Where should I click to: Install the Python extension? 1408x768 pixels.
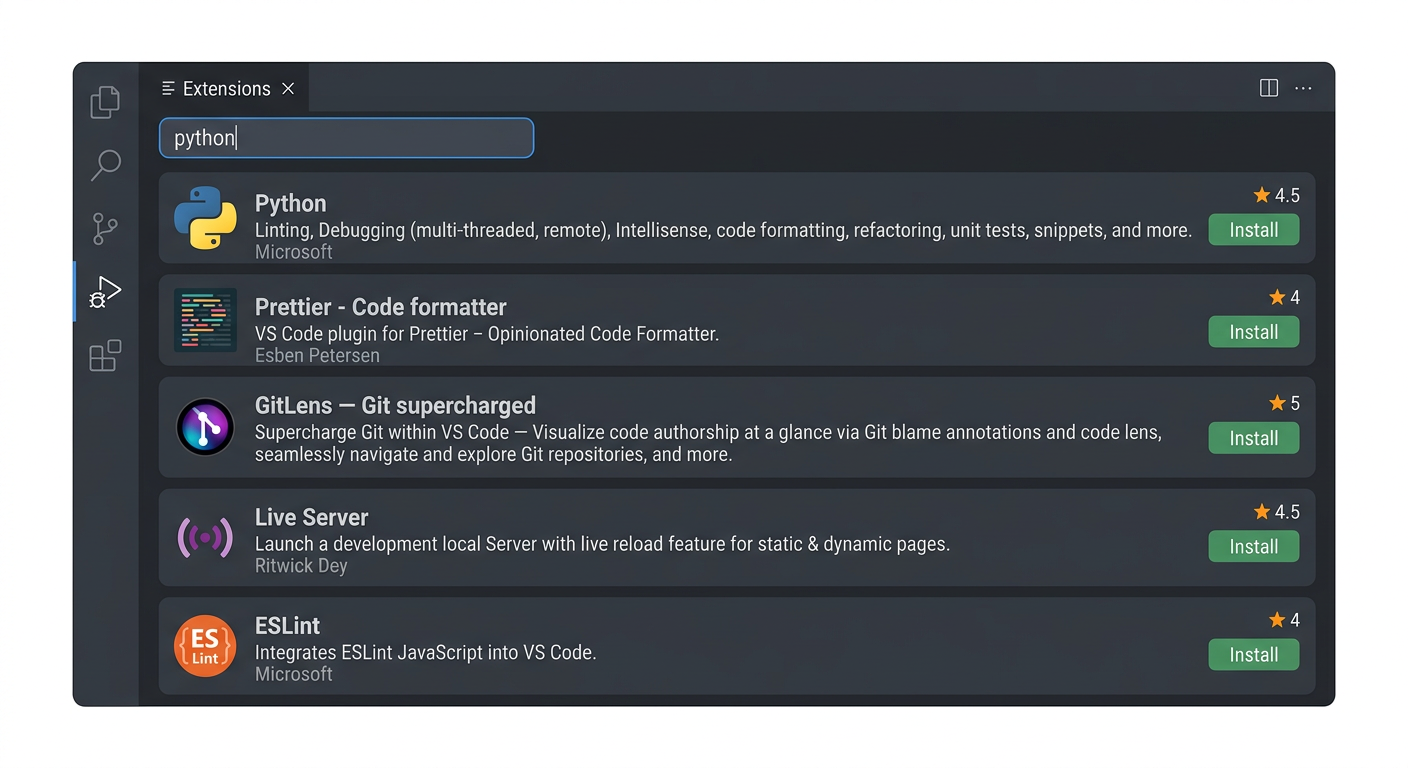(1253, 230)
